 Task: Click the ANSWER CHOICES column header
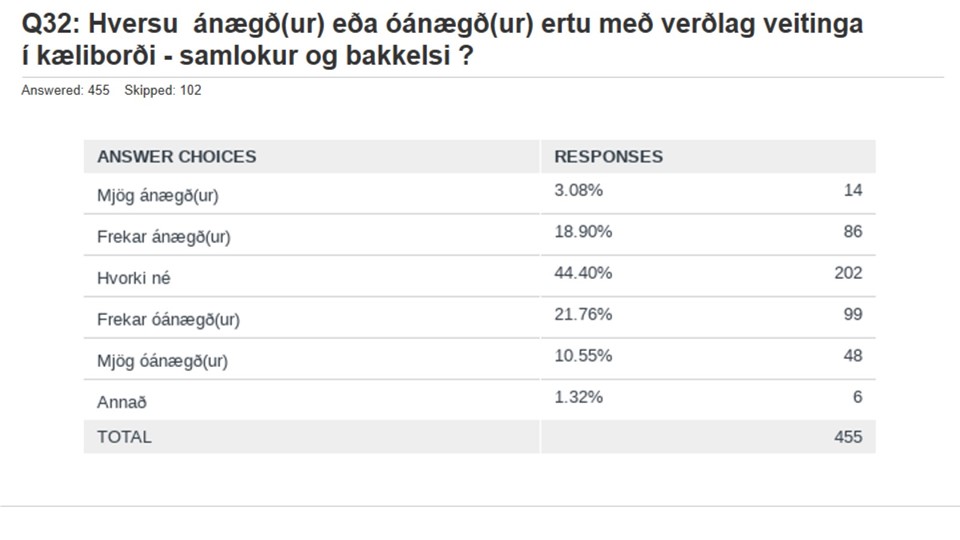click(x=176, y=157)
